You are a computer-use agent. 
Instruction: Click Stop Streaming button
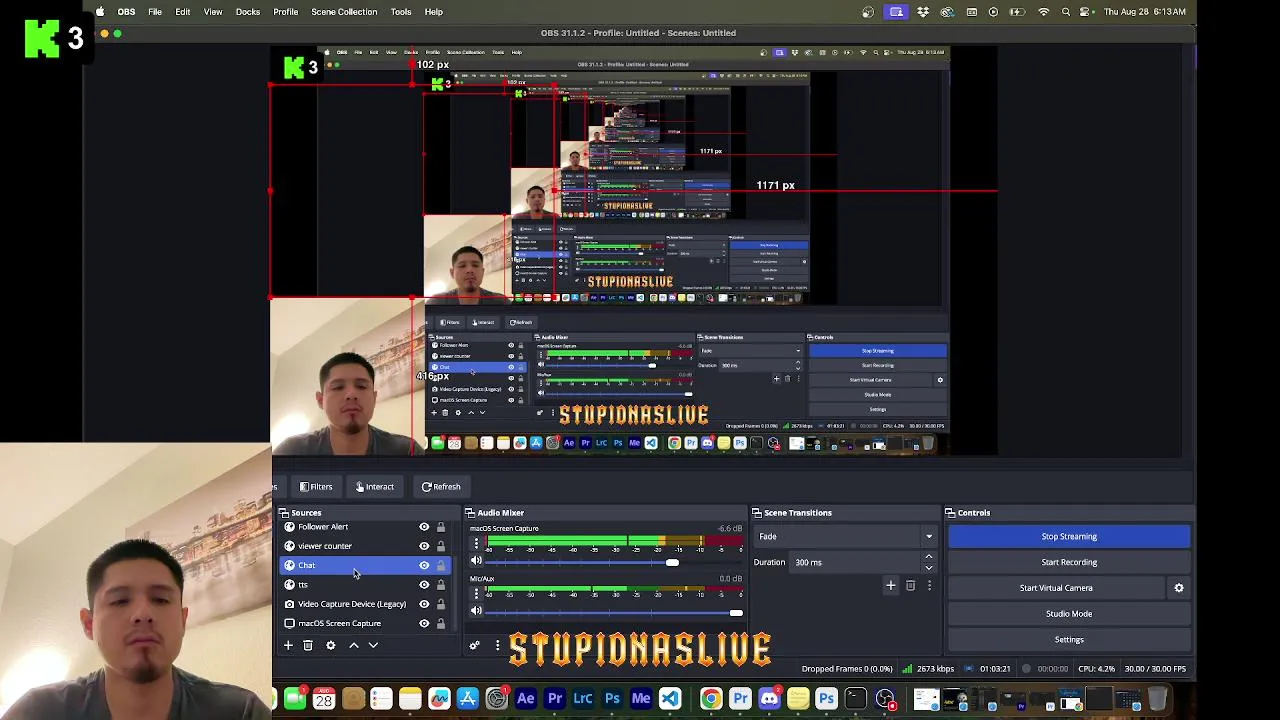1069,537
